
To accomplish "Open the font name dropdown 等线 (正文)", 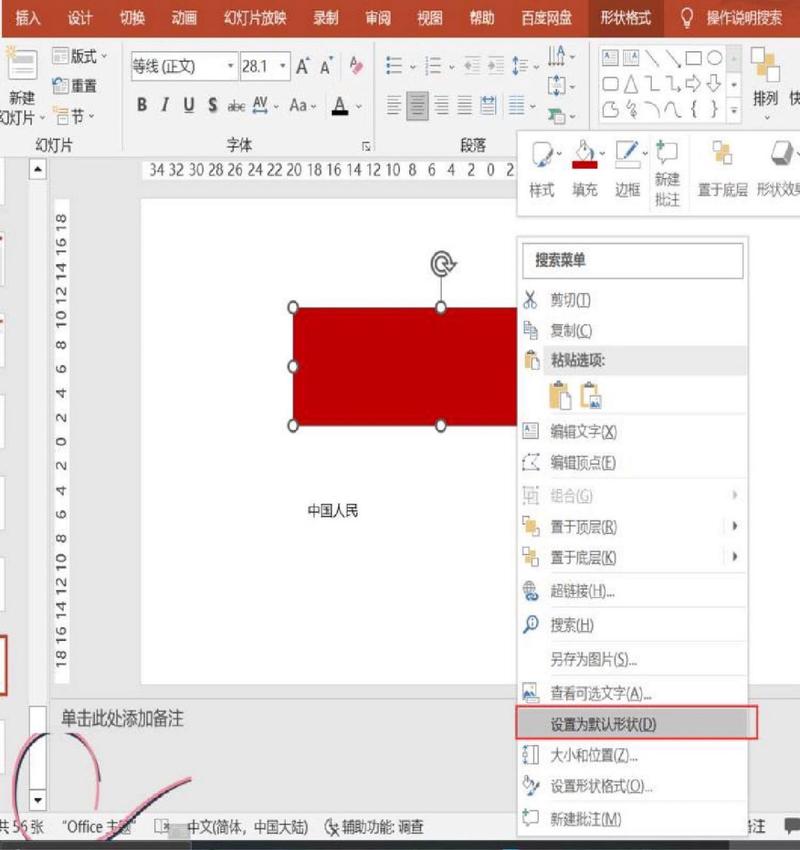I will [230, 66].
